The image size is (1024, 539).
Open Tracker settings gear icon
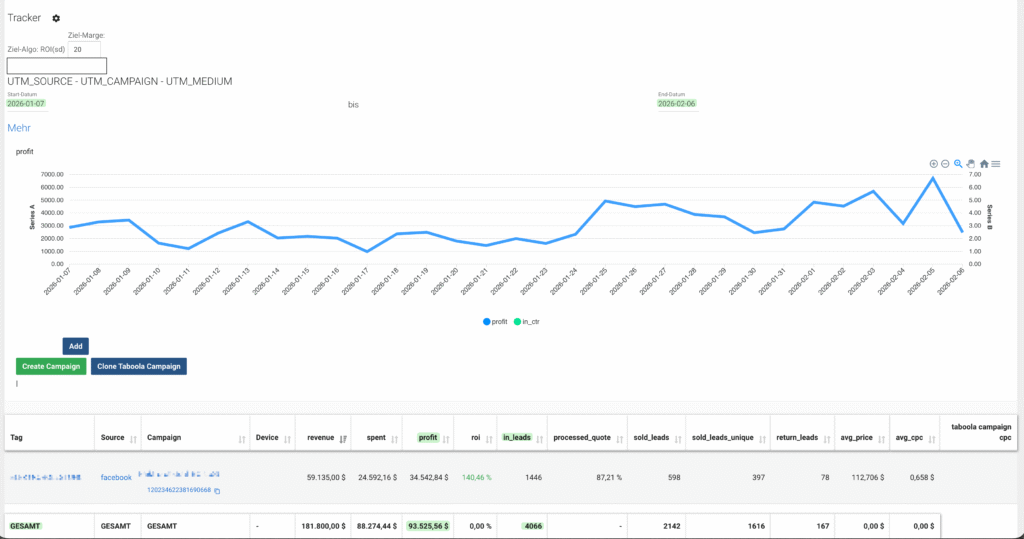click(56, 18)
